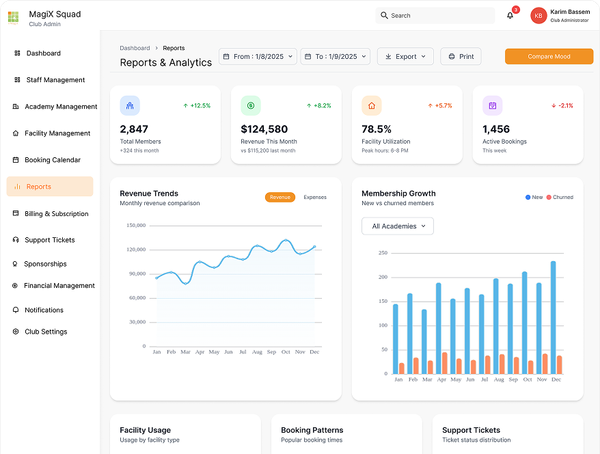Switch chart to Expenses view
The image size is (600, 454).
point(315,197)
